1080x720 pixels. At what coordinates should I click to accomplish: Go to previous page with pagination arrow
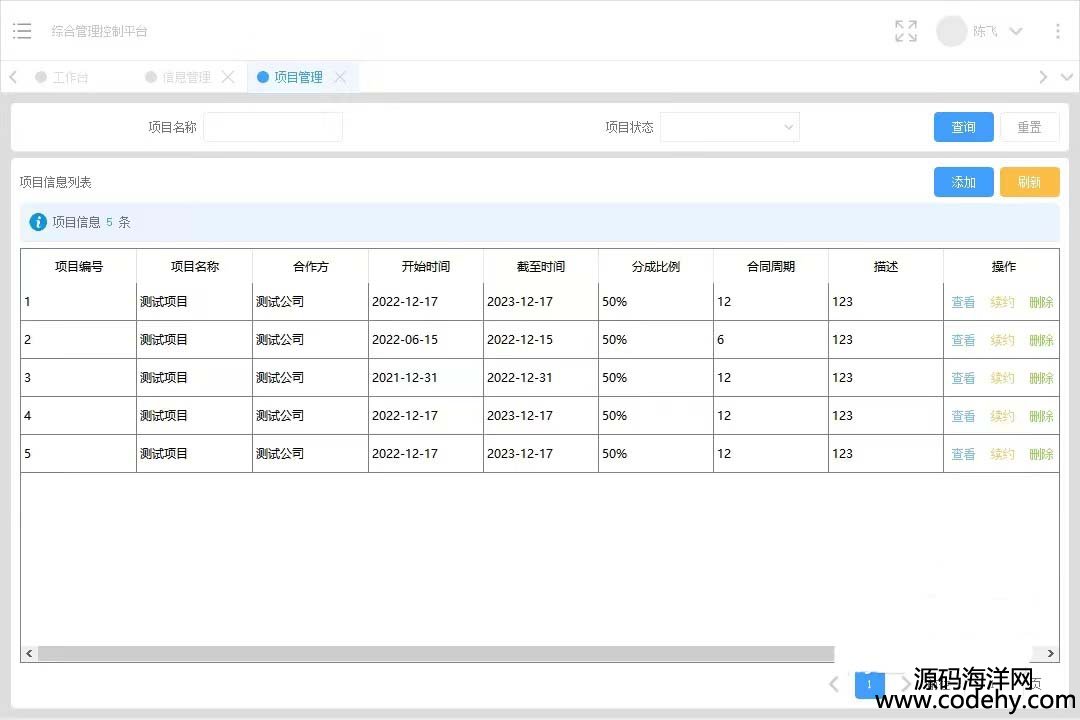coord(834,684)
